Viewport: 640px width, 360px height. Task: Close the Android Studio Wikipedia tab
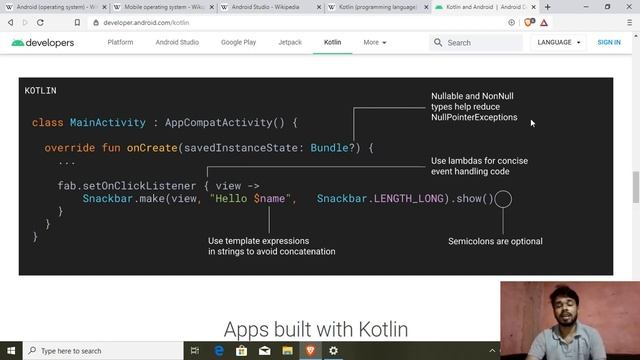coord(319,7)
